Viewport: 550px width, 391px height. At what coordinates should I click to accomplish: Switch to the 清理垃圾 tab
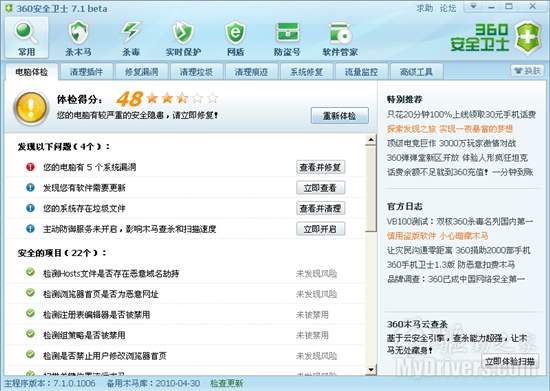click(x=196, y=72)
